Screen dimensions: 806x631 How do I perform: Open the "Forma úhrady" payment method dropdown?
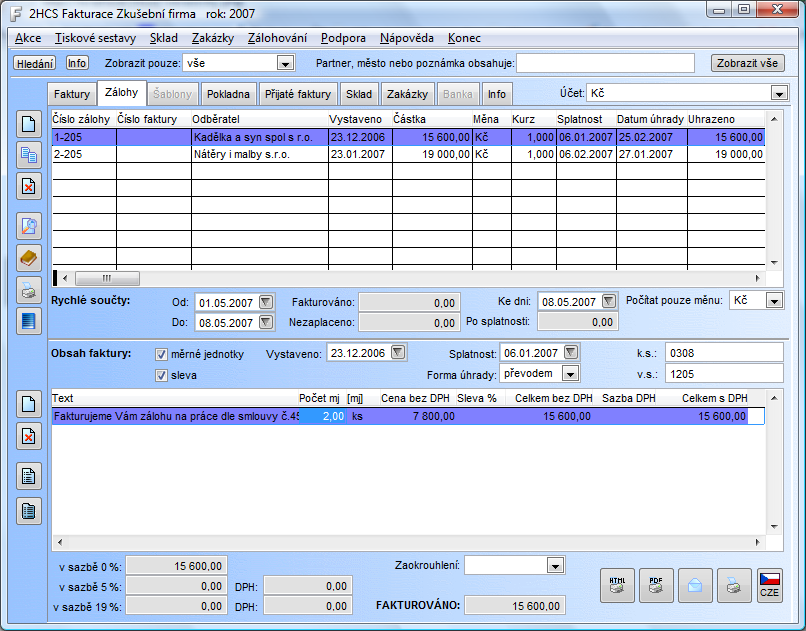pyautogui.click(x=570, y=374)
